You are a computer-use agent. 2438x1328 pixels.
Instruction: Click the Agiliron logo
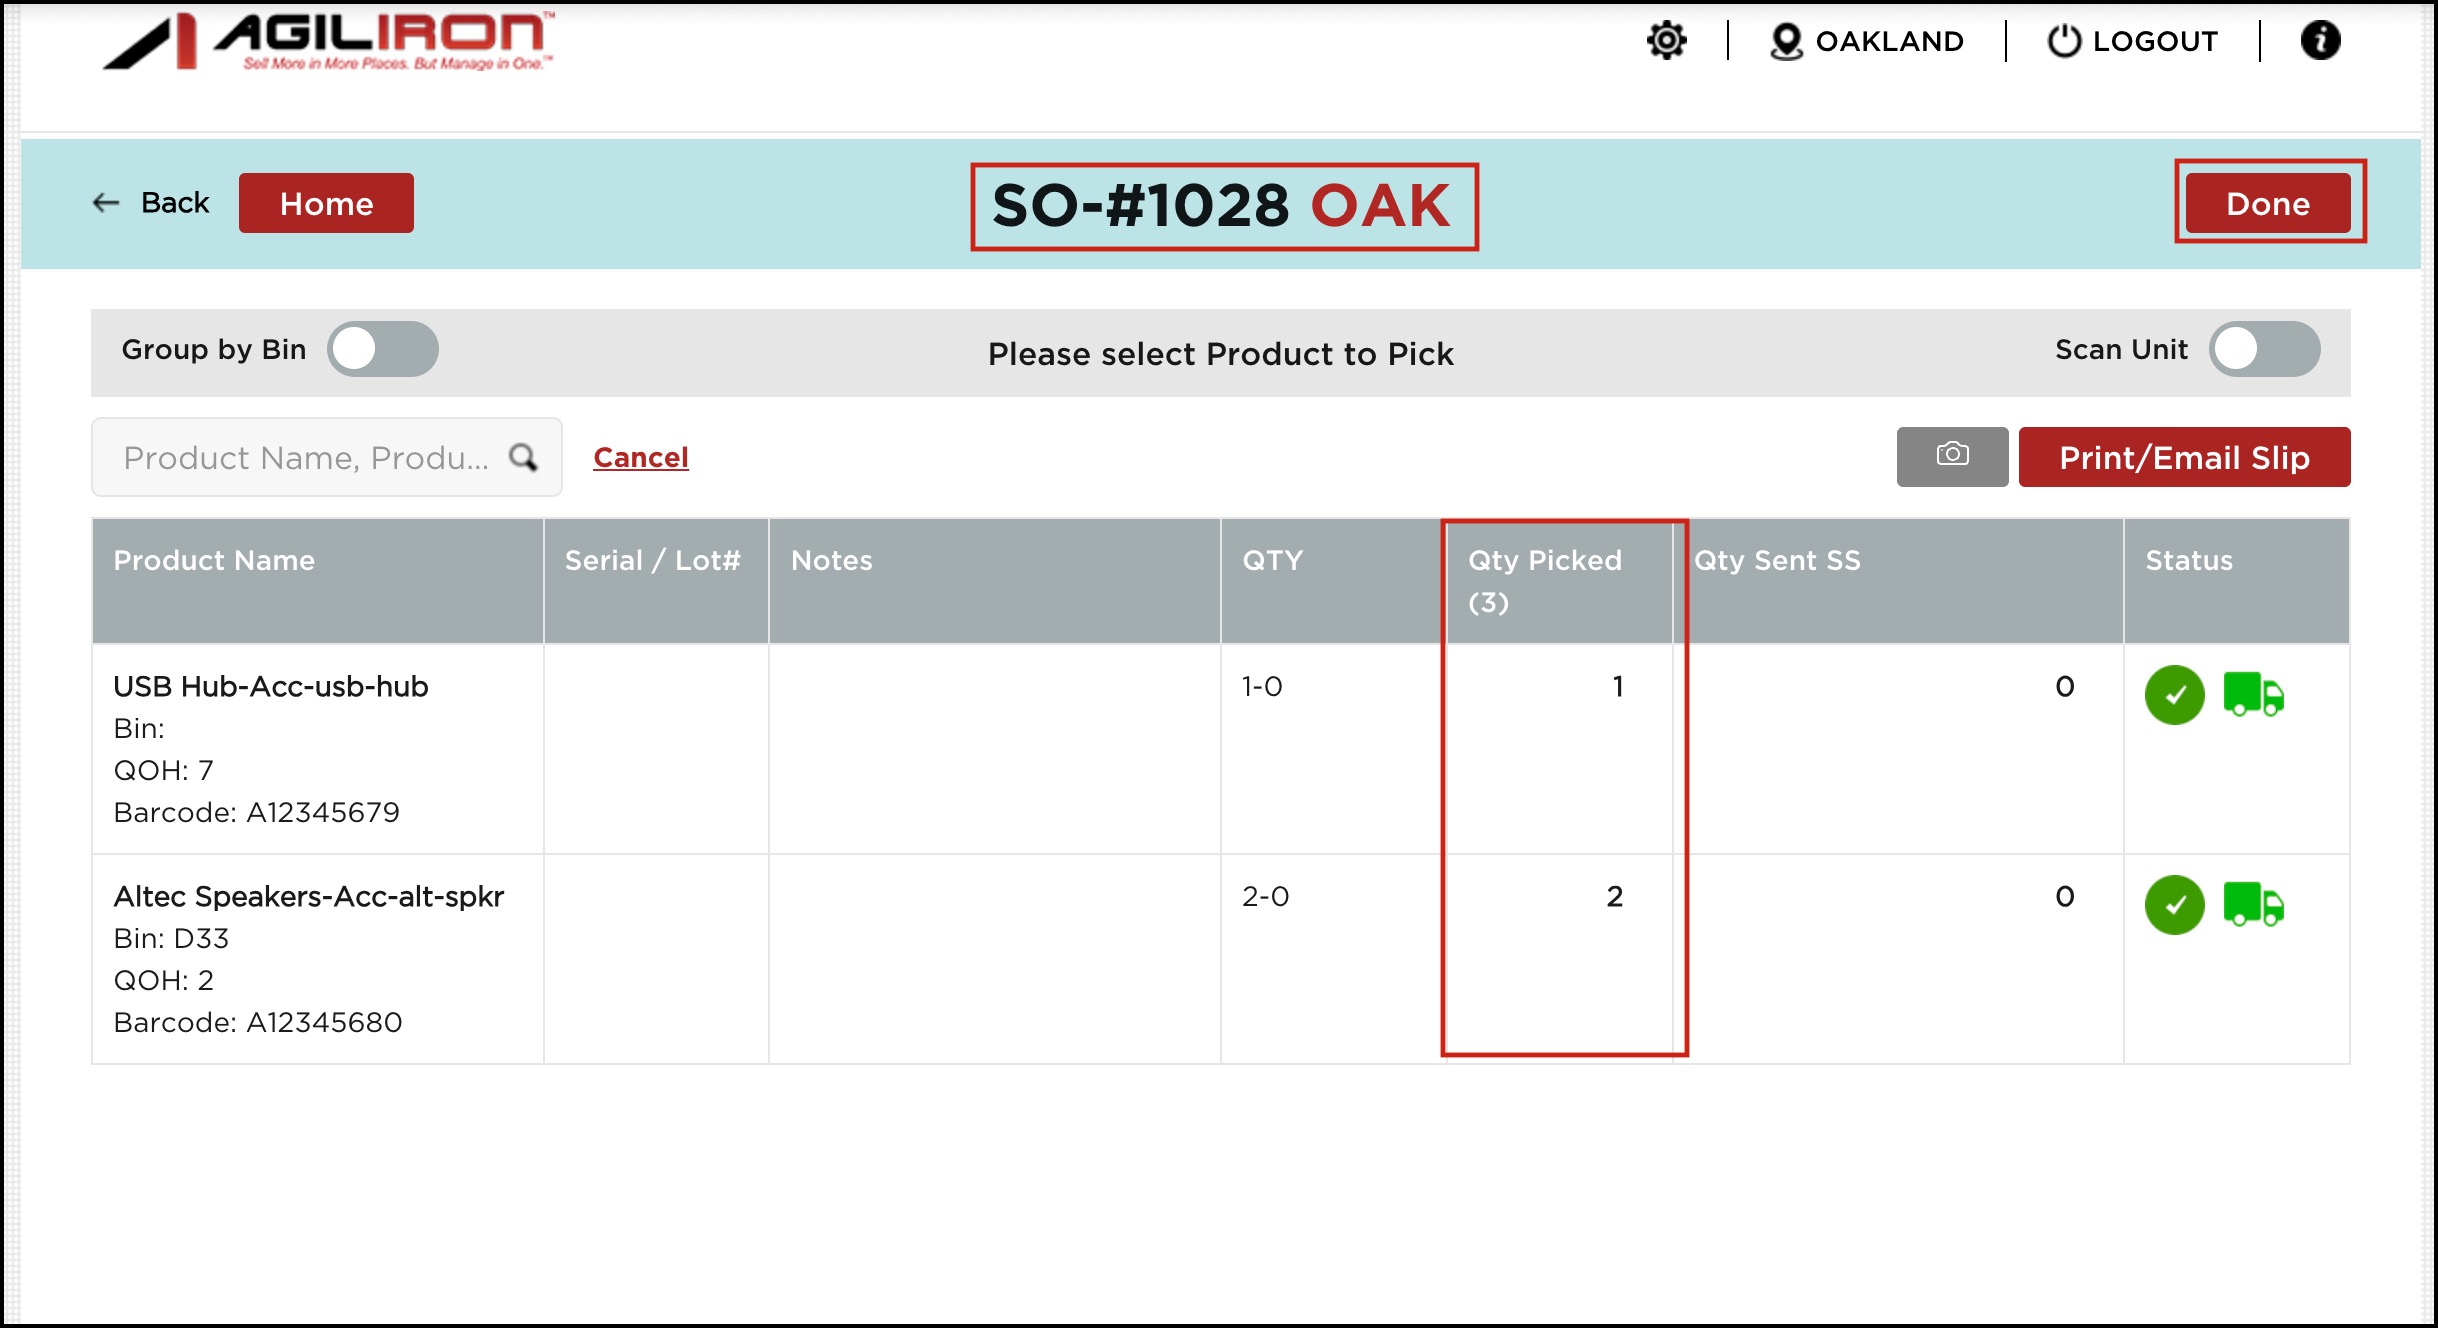click(330, 42)
